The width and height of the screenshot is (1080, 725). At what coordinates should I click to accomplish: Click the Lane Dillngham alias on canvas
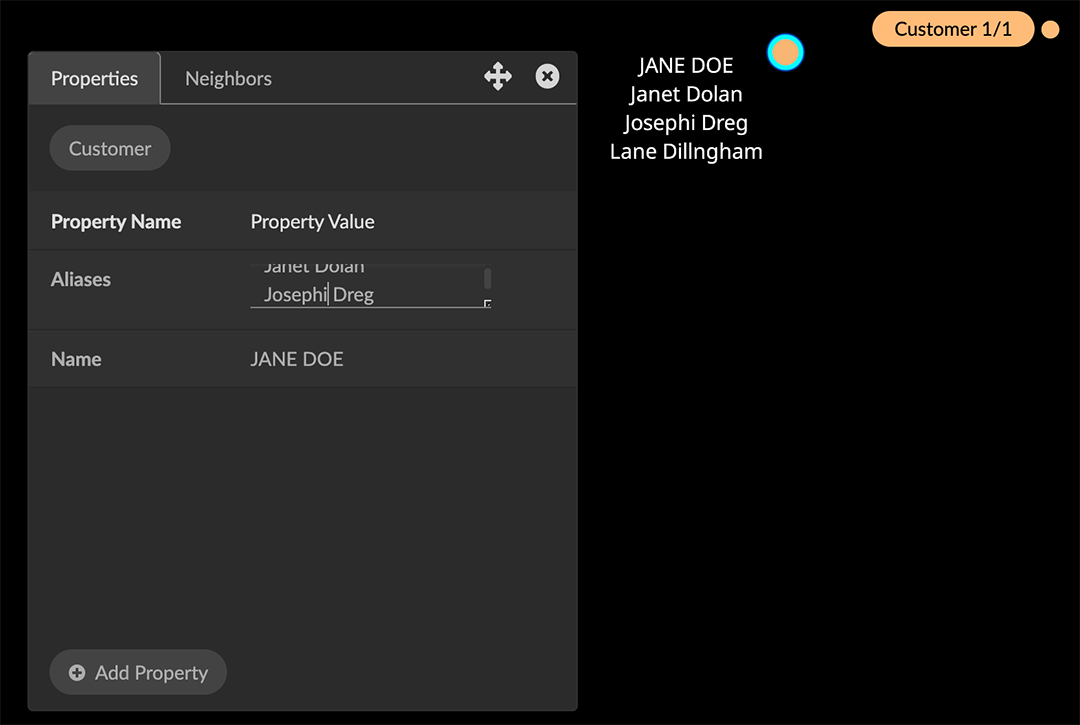pos(686,152)
